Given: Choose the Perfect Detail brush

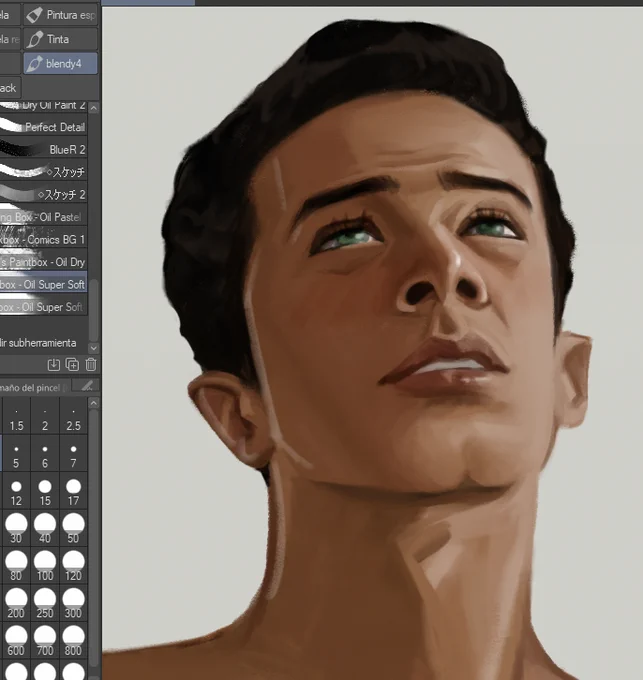Looking at the screenshot, I should pyautogui.click(x=43, y=127).
